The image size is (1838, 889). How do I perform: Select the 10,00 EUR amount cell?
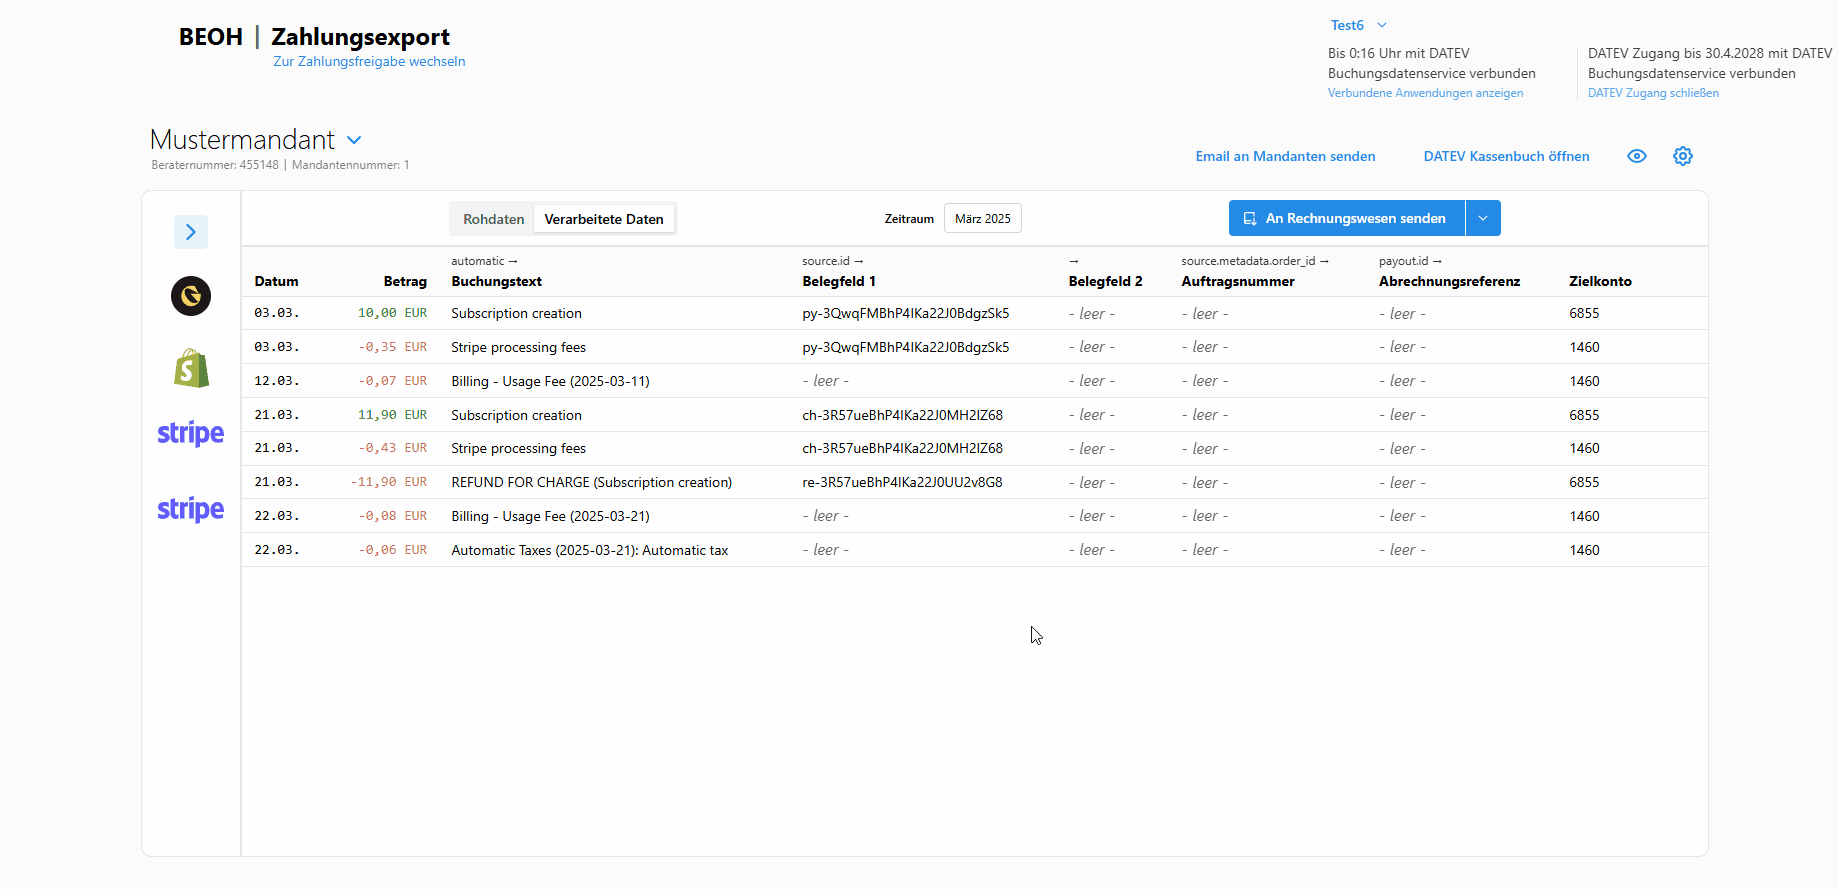(392, 313)
